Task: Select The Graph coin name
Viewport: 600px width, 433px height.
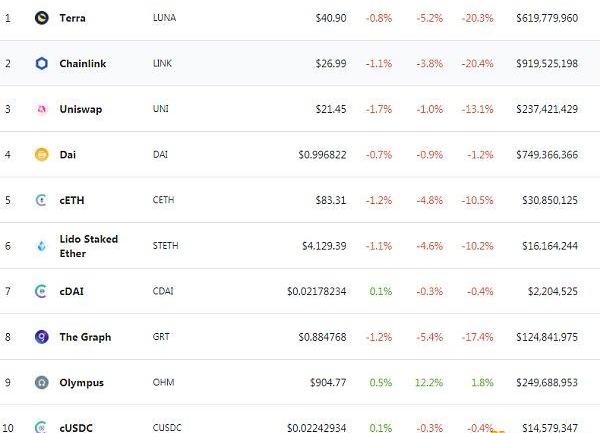Action: click(x=85, y=337)
